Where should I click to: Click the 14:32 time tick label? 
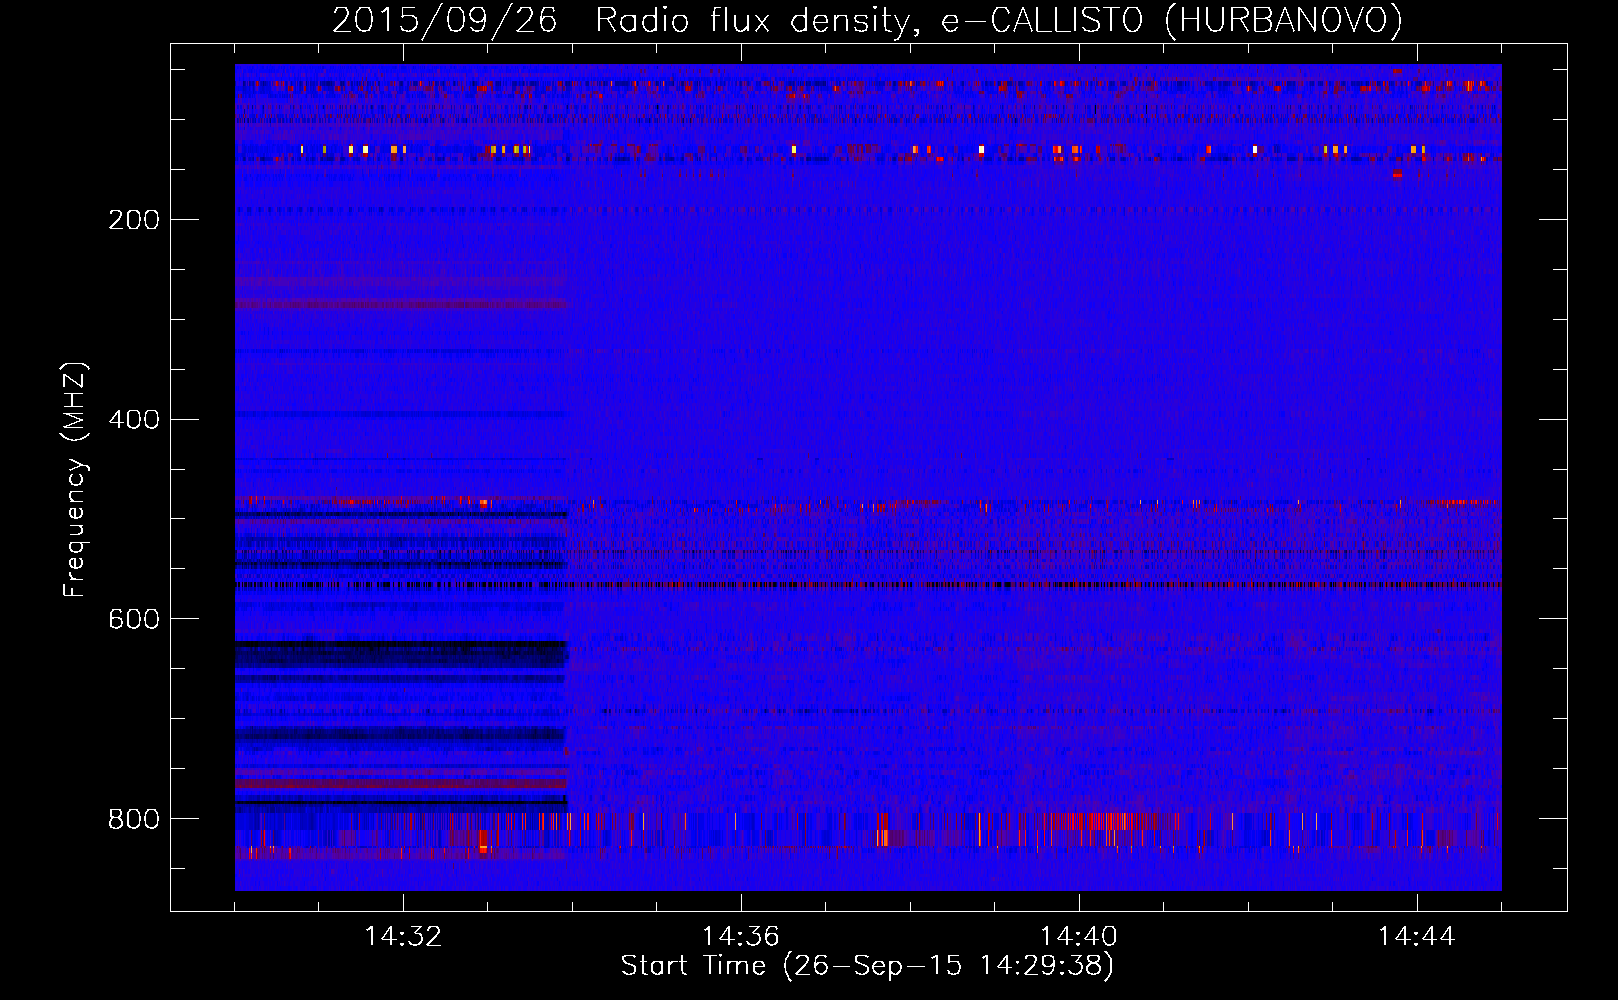tap(403, 936)
